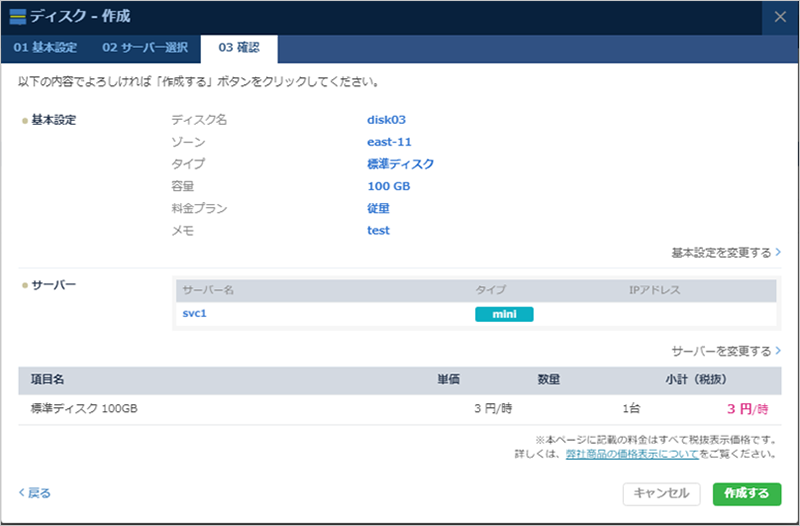Switch to the 02 サーバー選択 tab
The image size is (800, 526).
144,48
